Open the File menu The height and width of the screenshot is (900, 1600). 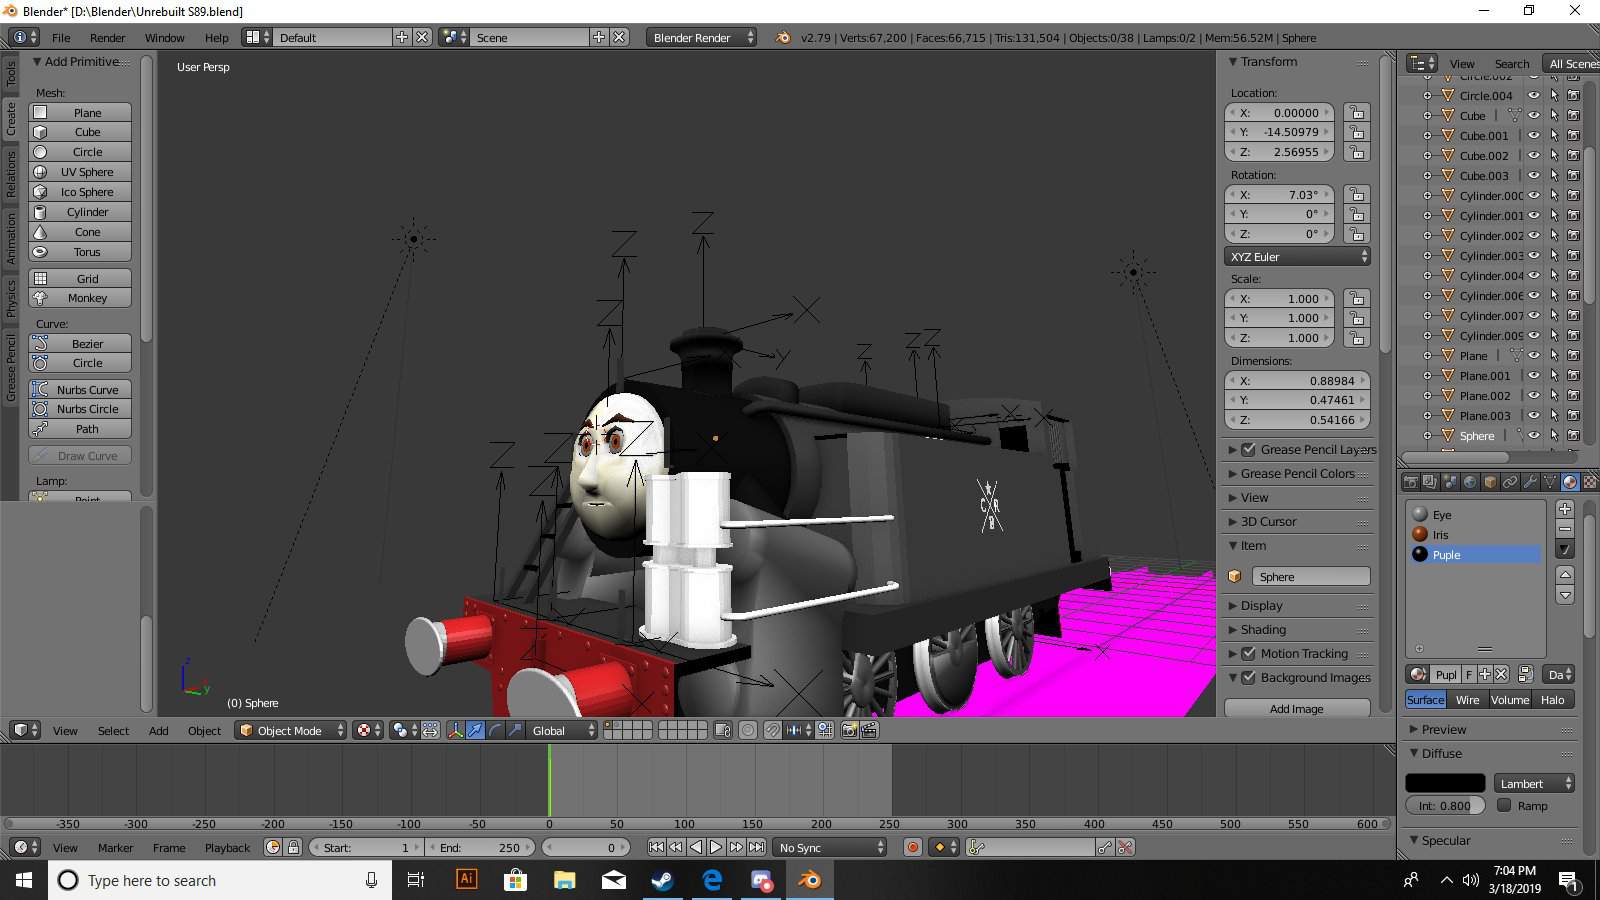[x=61, y=37]
